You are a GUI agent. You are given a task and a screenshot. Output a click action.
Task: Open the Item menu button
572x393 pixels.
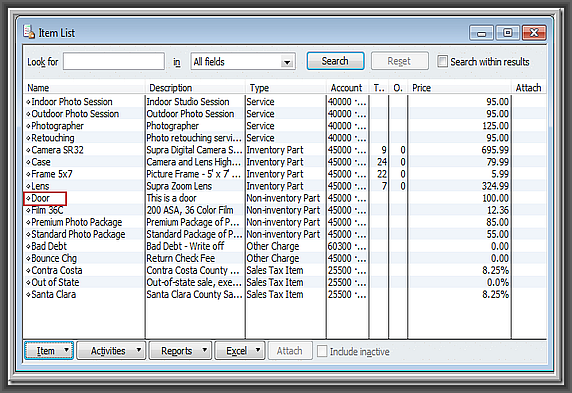(49, 351)
